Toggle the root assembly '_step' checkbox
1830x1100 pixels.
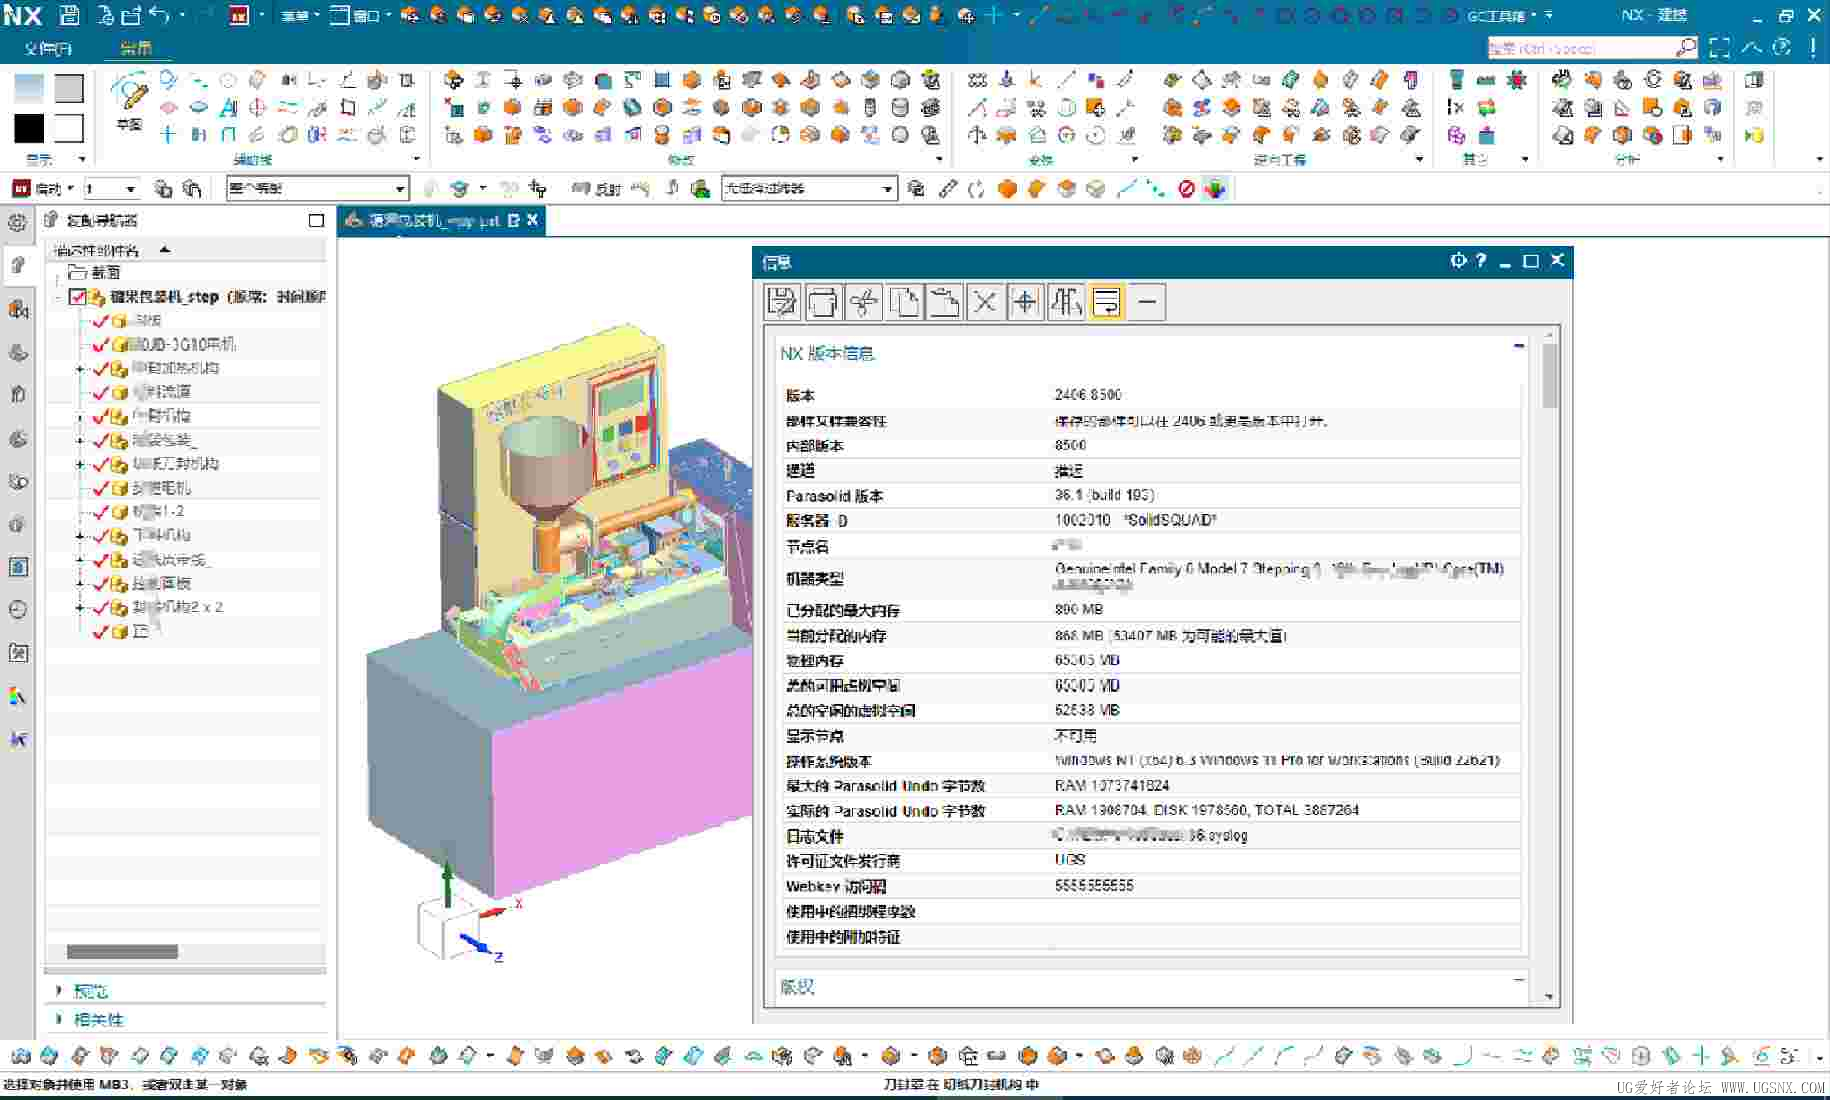click(x=78, y=296)
